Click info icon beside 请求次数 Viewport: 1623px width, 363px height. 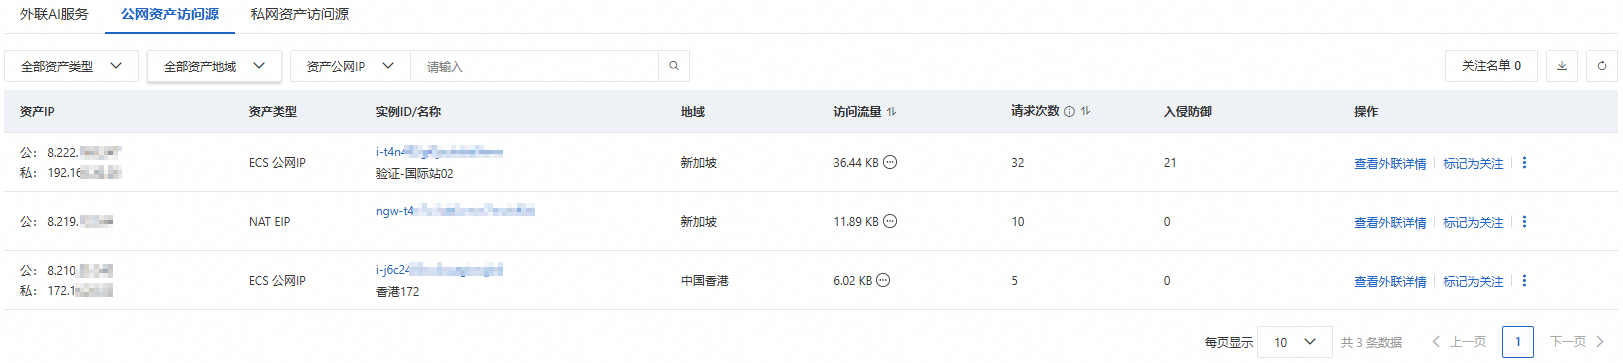click(x=1069, y=112)
